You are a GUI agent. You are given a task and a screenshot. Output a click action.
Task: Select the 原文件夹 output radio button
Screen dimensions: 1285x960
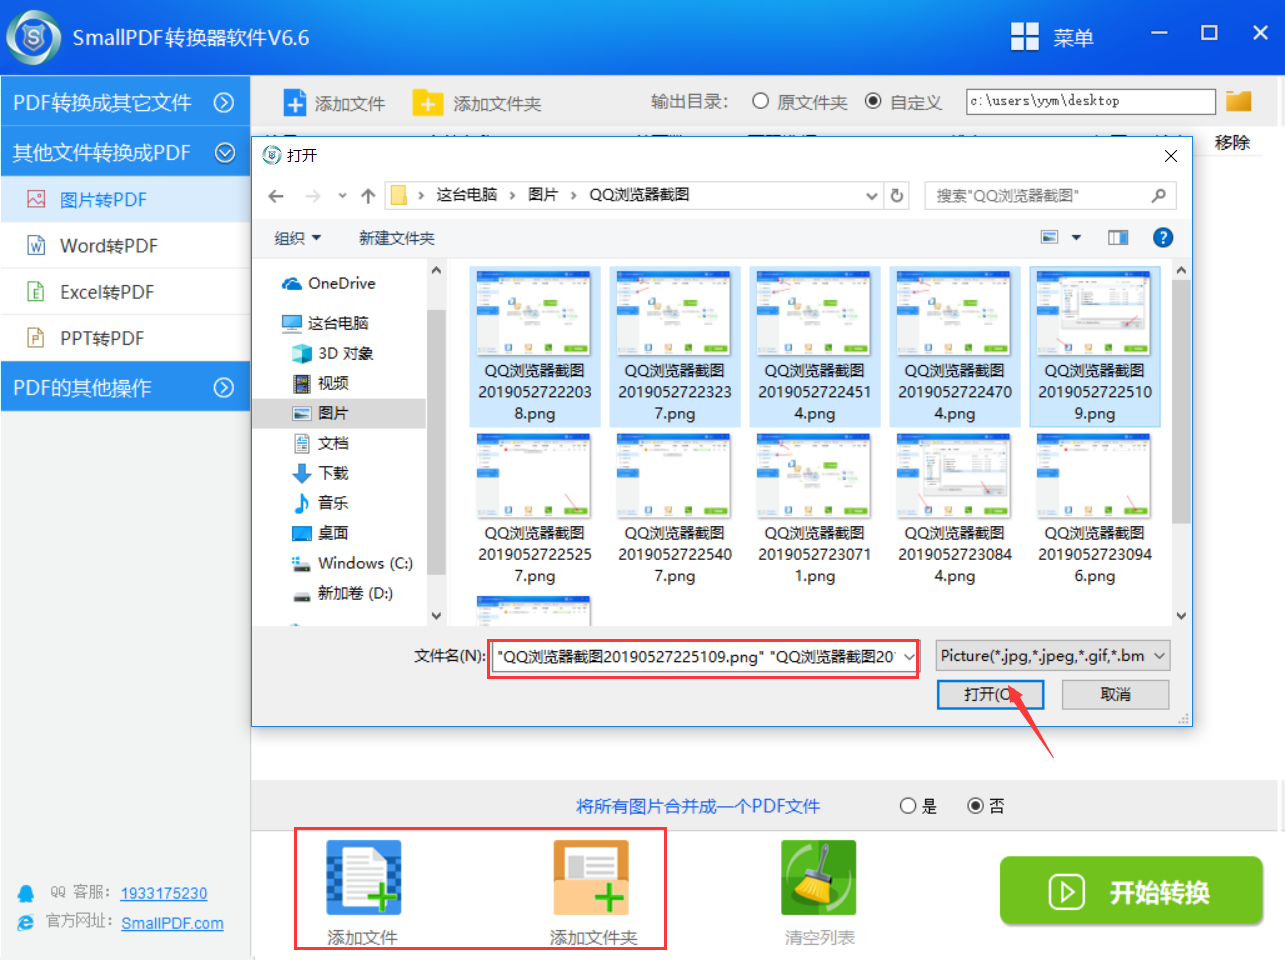pos(760,101)
